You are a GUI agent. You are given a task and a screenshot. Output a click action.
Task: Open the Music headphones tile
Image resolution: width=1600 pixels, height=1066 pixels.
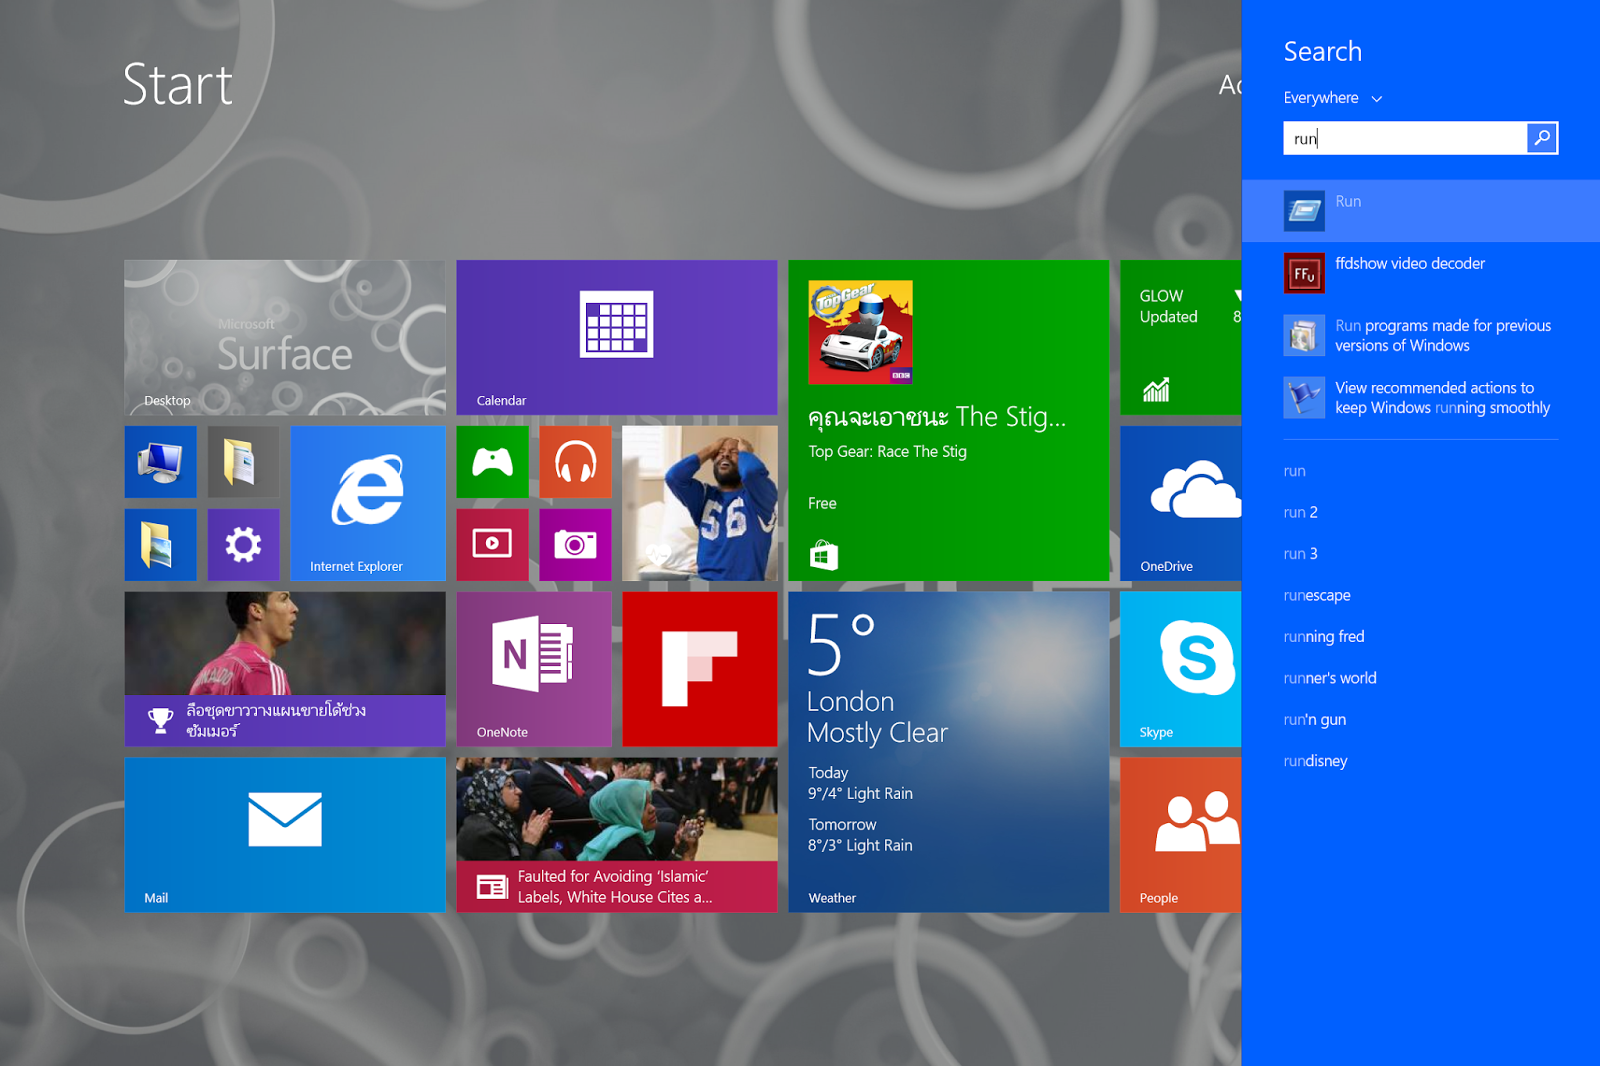(576, 462)
